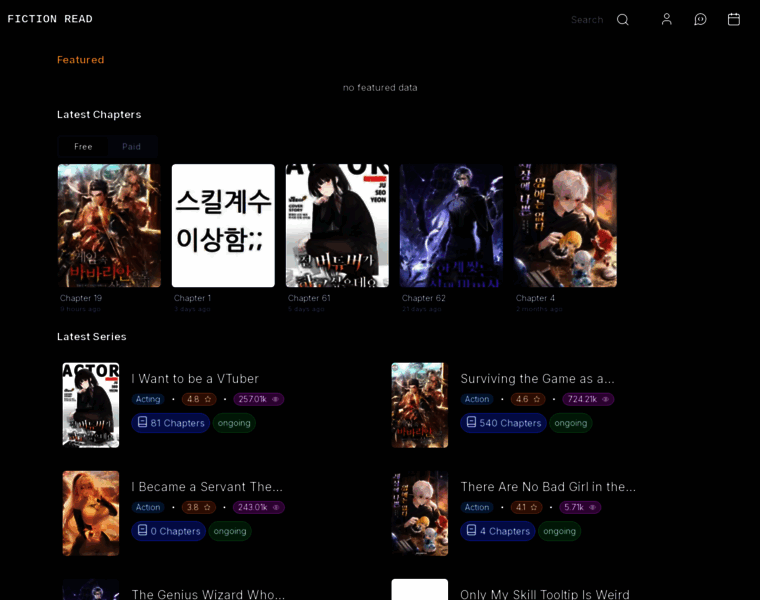Screen dimensions: 760x600
Task: Click ongoing badge for Surviving the Game
Action: click(570, 423)
